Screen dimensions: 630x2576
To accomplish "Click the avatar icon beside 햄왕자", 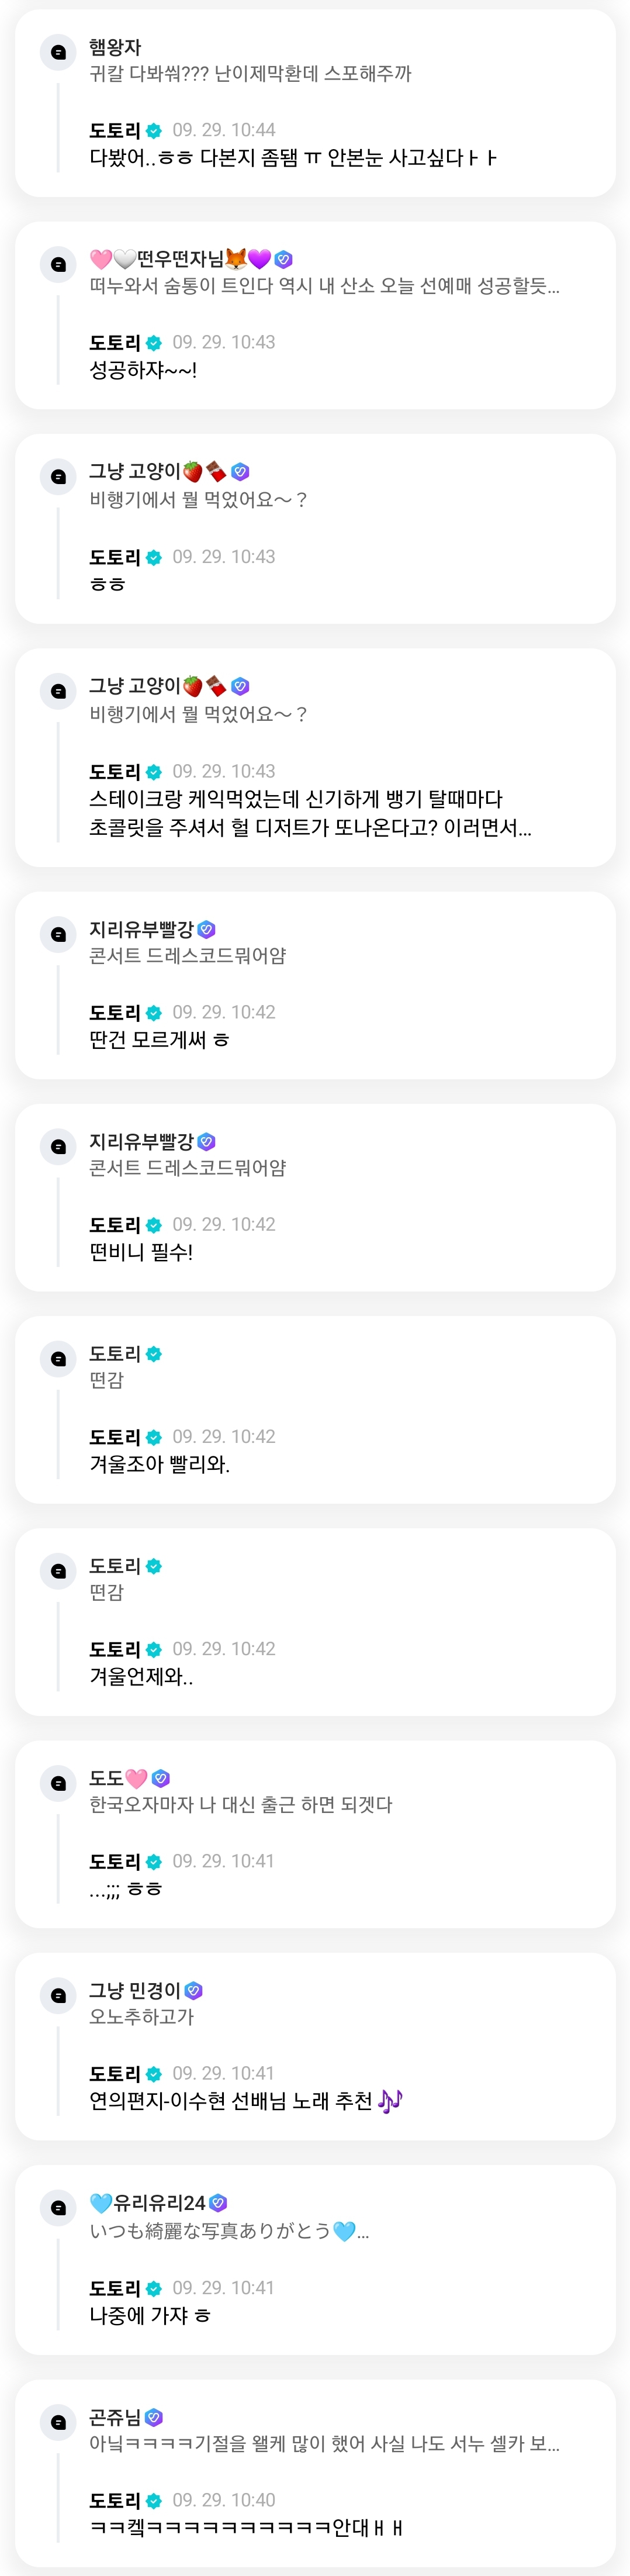I will click(58, 52).
